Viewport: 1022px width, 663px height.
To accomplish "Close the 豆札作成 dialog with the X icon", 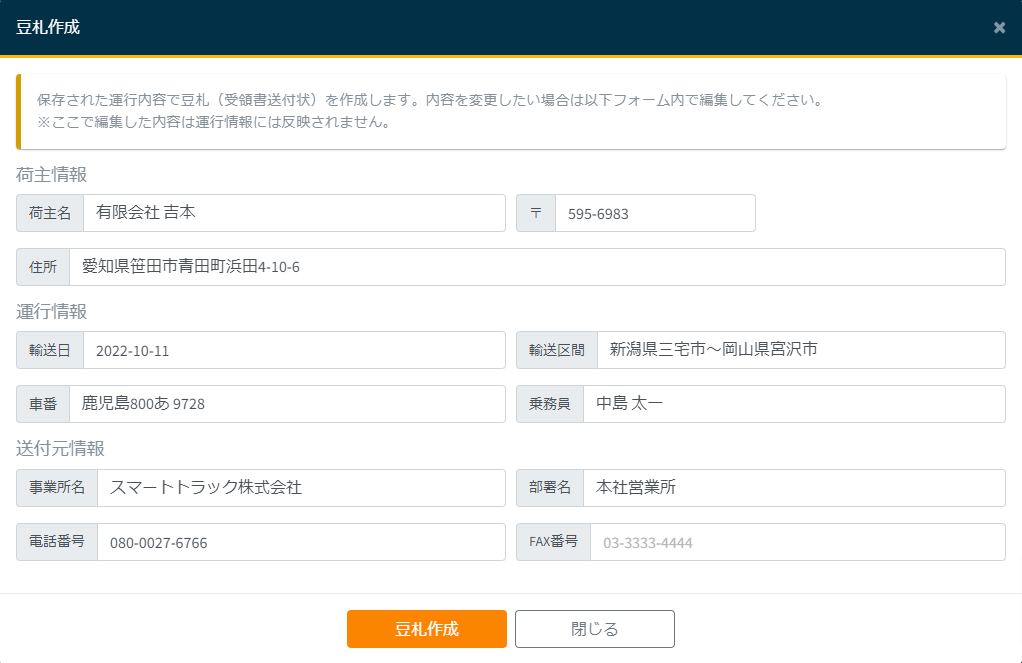I will pos(999,28).
